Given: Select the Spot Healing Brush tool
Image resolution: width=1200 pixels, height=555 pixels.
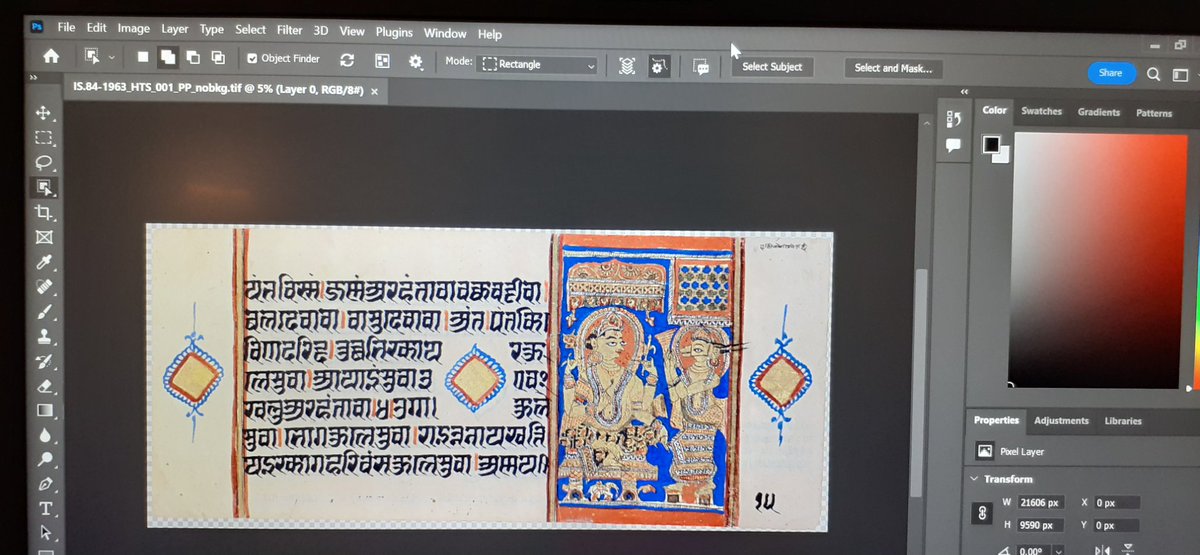Looking at the screenshot, I should [43, 287].
